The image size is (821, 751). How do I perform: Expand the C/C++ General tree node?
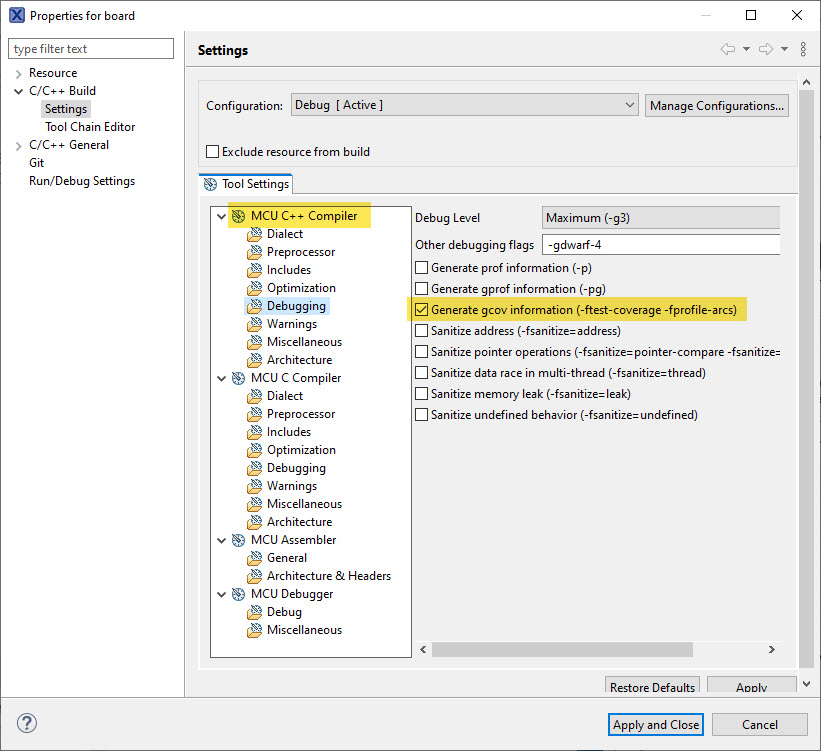pyautogui.click(x=18, y=145)
